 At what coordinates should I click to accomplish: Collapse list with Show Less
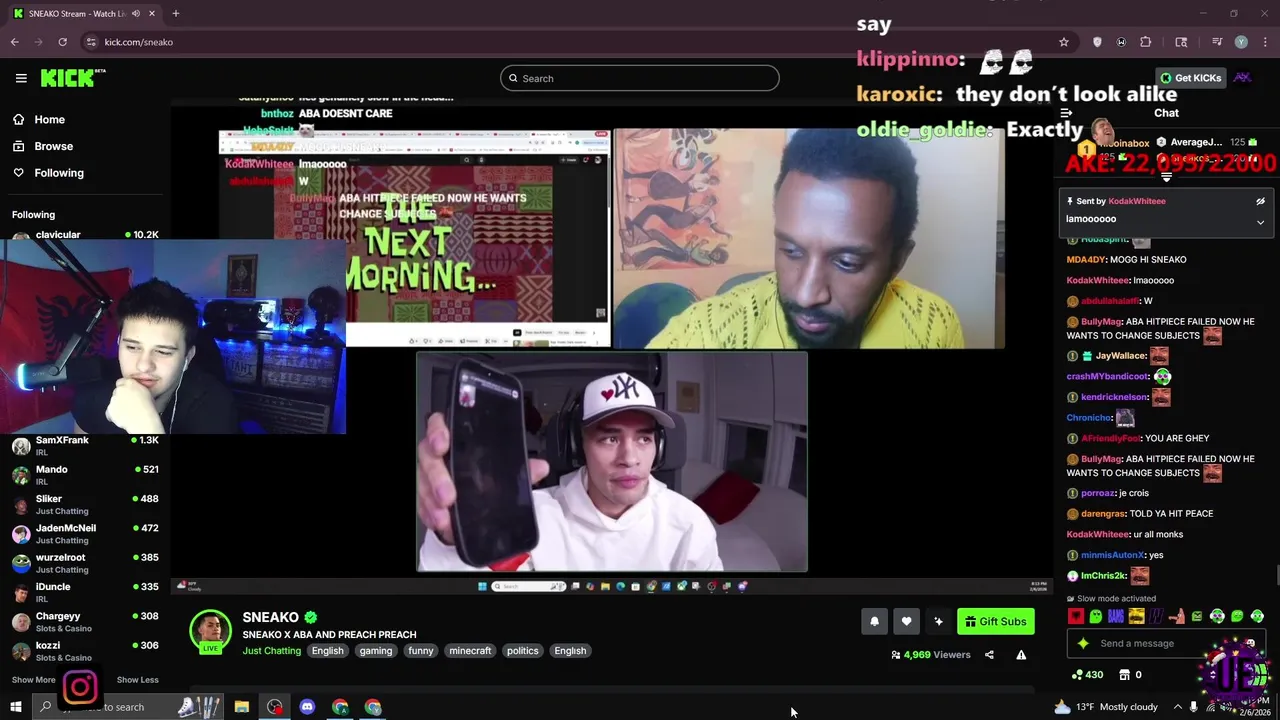(137, 680)
